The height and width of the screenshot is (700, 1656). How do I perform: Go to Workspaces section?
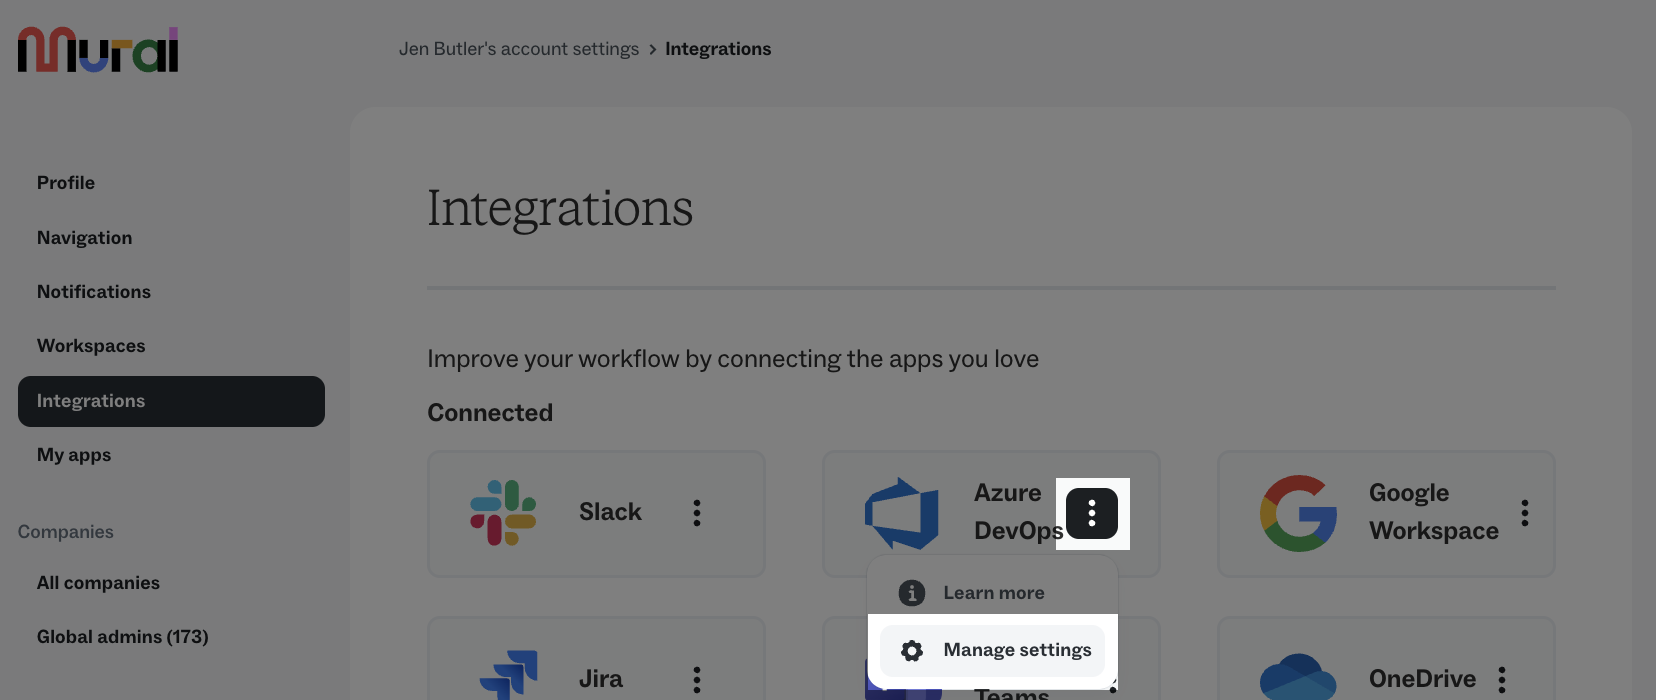(x=91, y=346)
